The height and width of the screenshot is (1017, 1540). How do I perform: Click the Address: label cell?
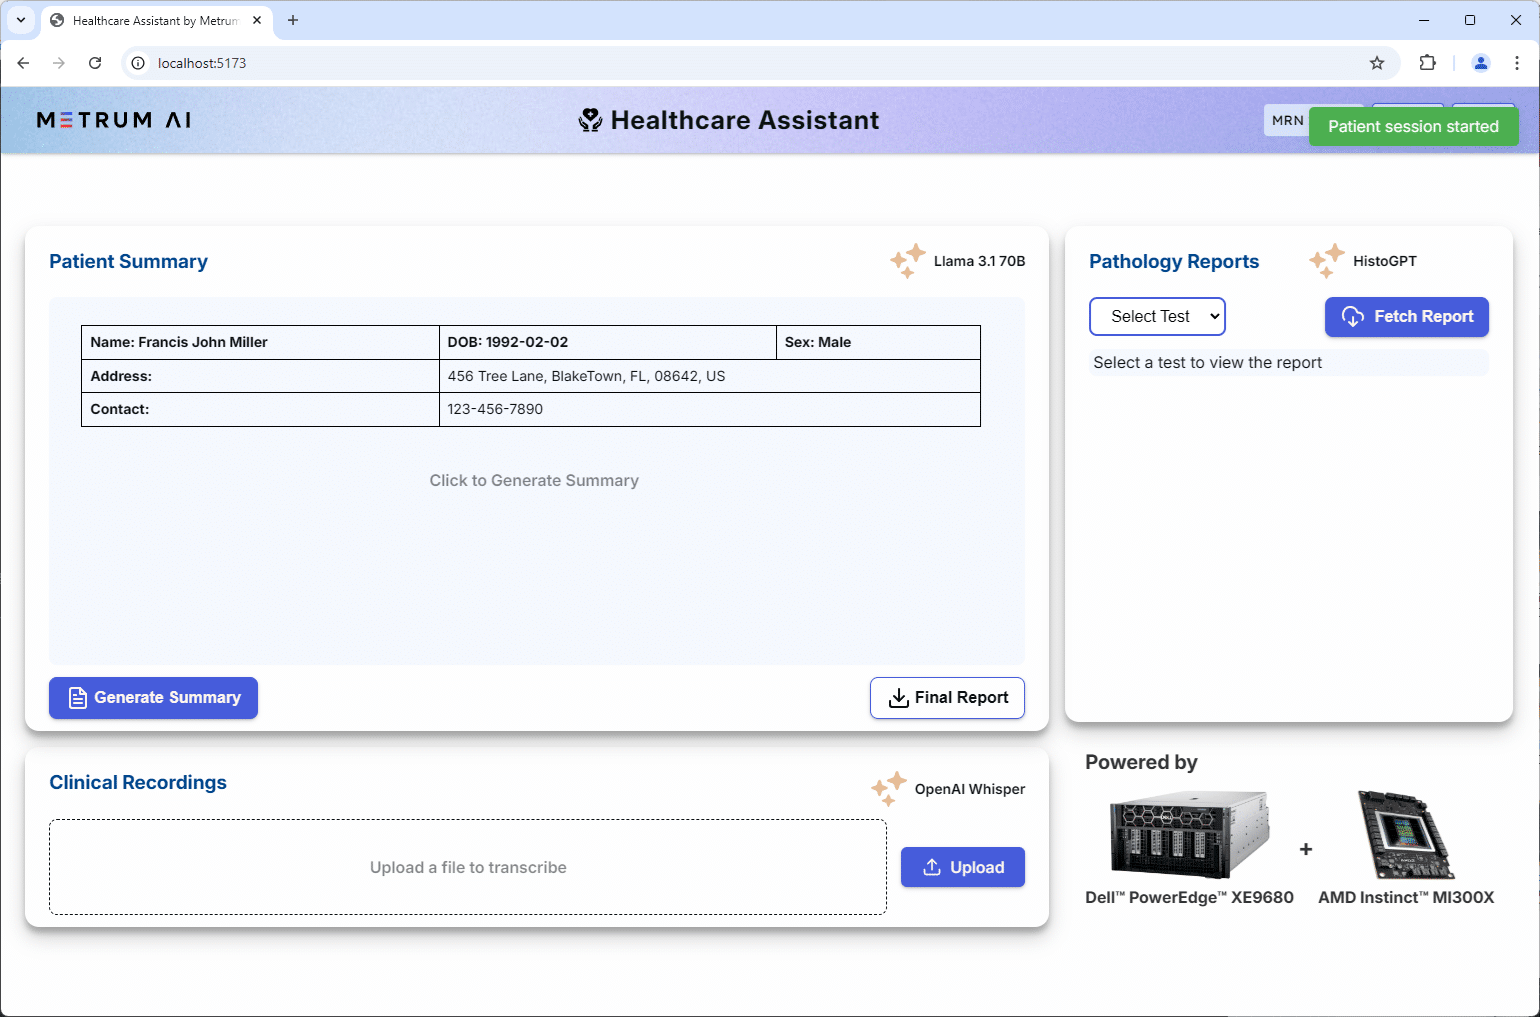[260, 376]
